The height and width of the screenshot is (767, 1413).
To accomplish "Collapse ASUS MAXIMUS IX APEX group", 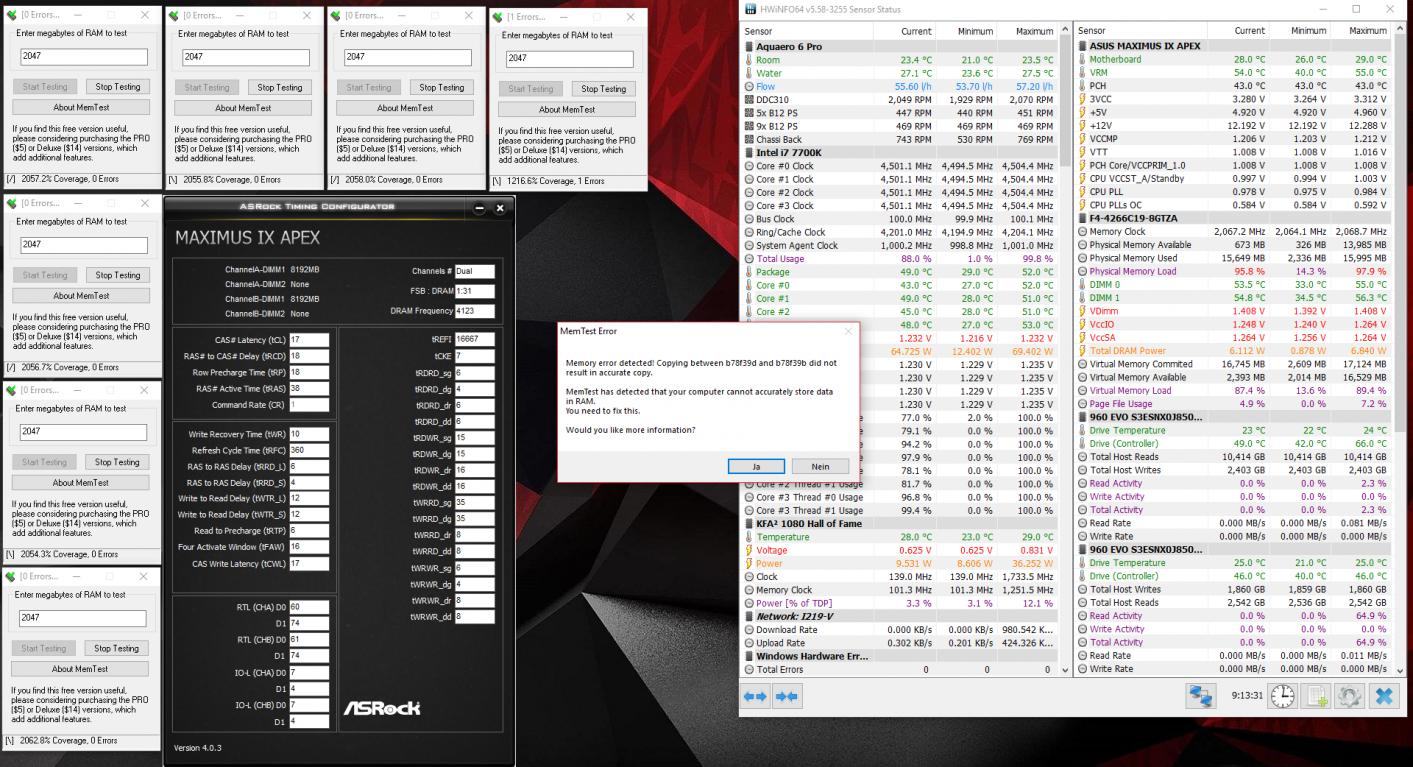I will point(1081,47).
